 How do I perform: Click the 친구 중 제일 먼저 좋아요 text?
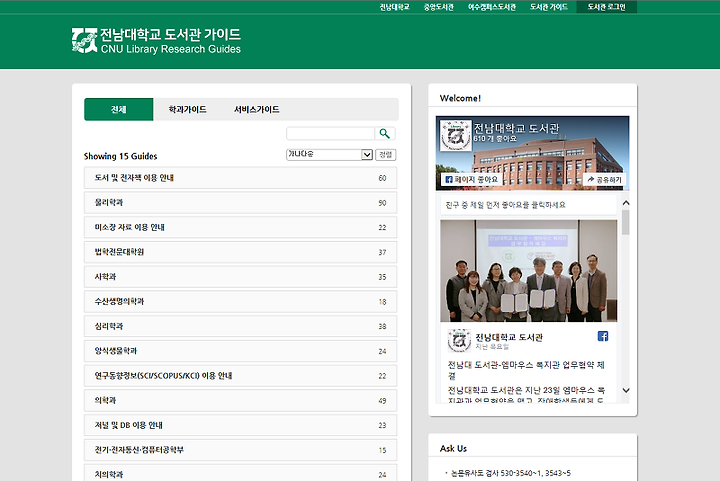(506, 205)
